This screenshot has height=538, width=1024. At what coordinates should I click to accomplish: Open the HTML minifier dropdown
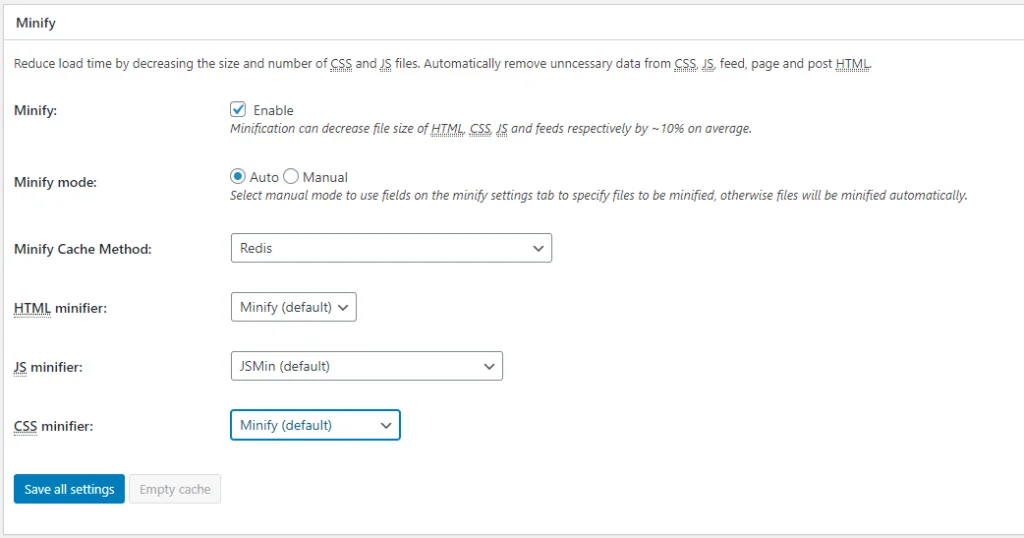[294, 307]
